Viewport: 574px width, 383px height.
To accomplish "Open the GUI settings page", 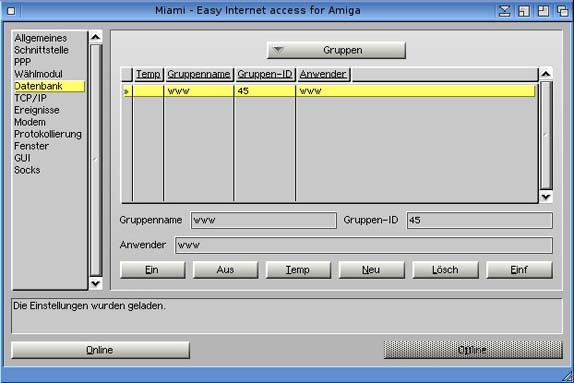I will (x=22, y=158).
